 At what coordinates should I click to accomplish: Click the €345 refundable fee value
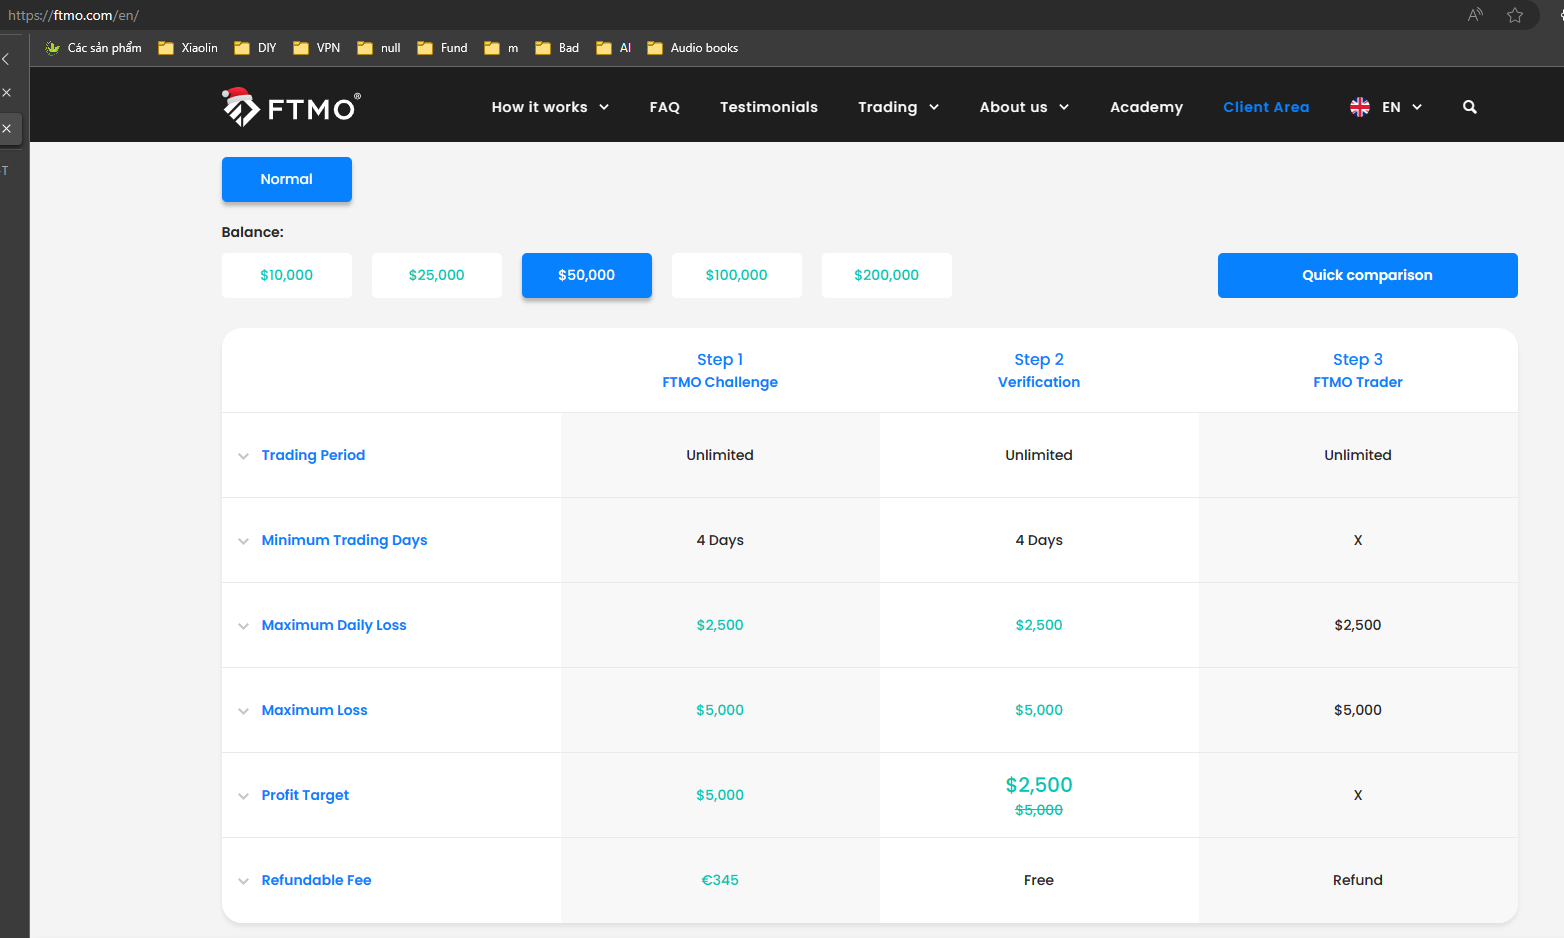coord(720,880)
